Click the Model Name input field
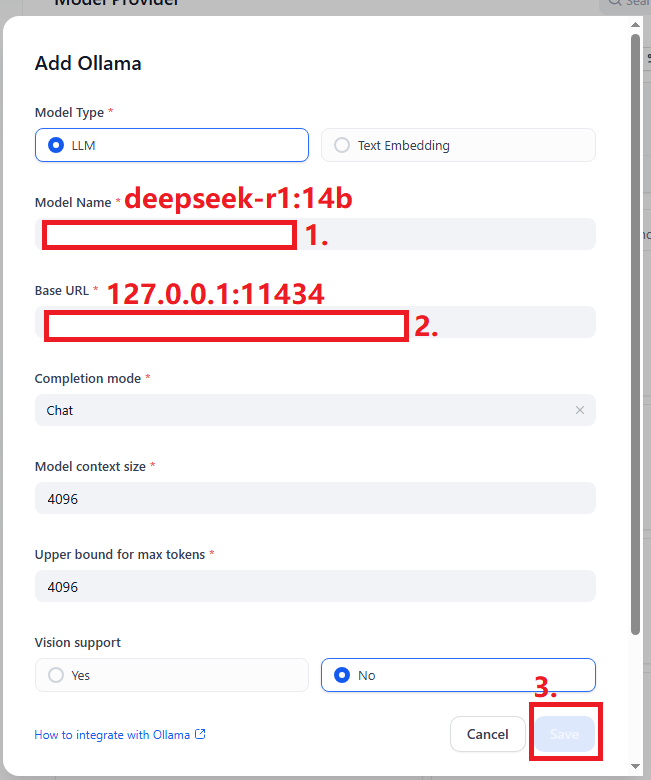 (x=315, y=234)
